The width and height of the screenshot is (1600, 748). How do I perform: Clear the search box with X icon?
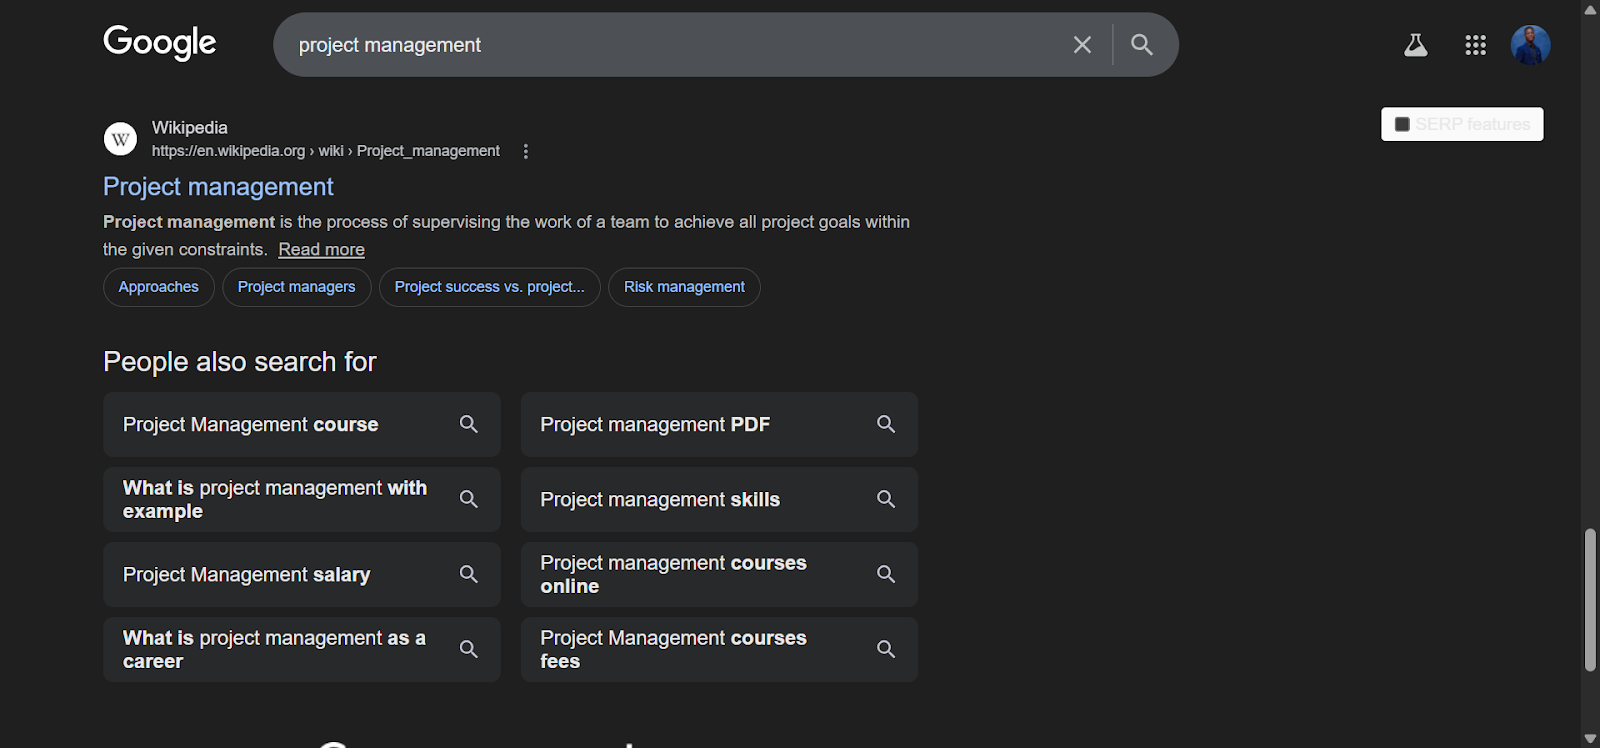pos(1082,45)
